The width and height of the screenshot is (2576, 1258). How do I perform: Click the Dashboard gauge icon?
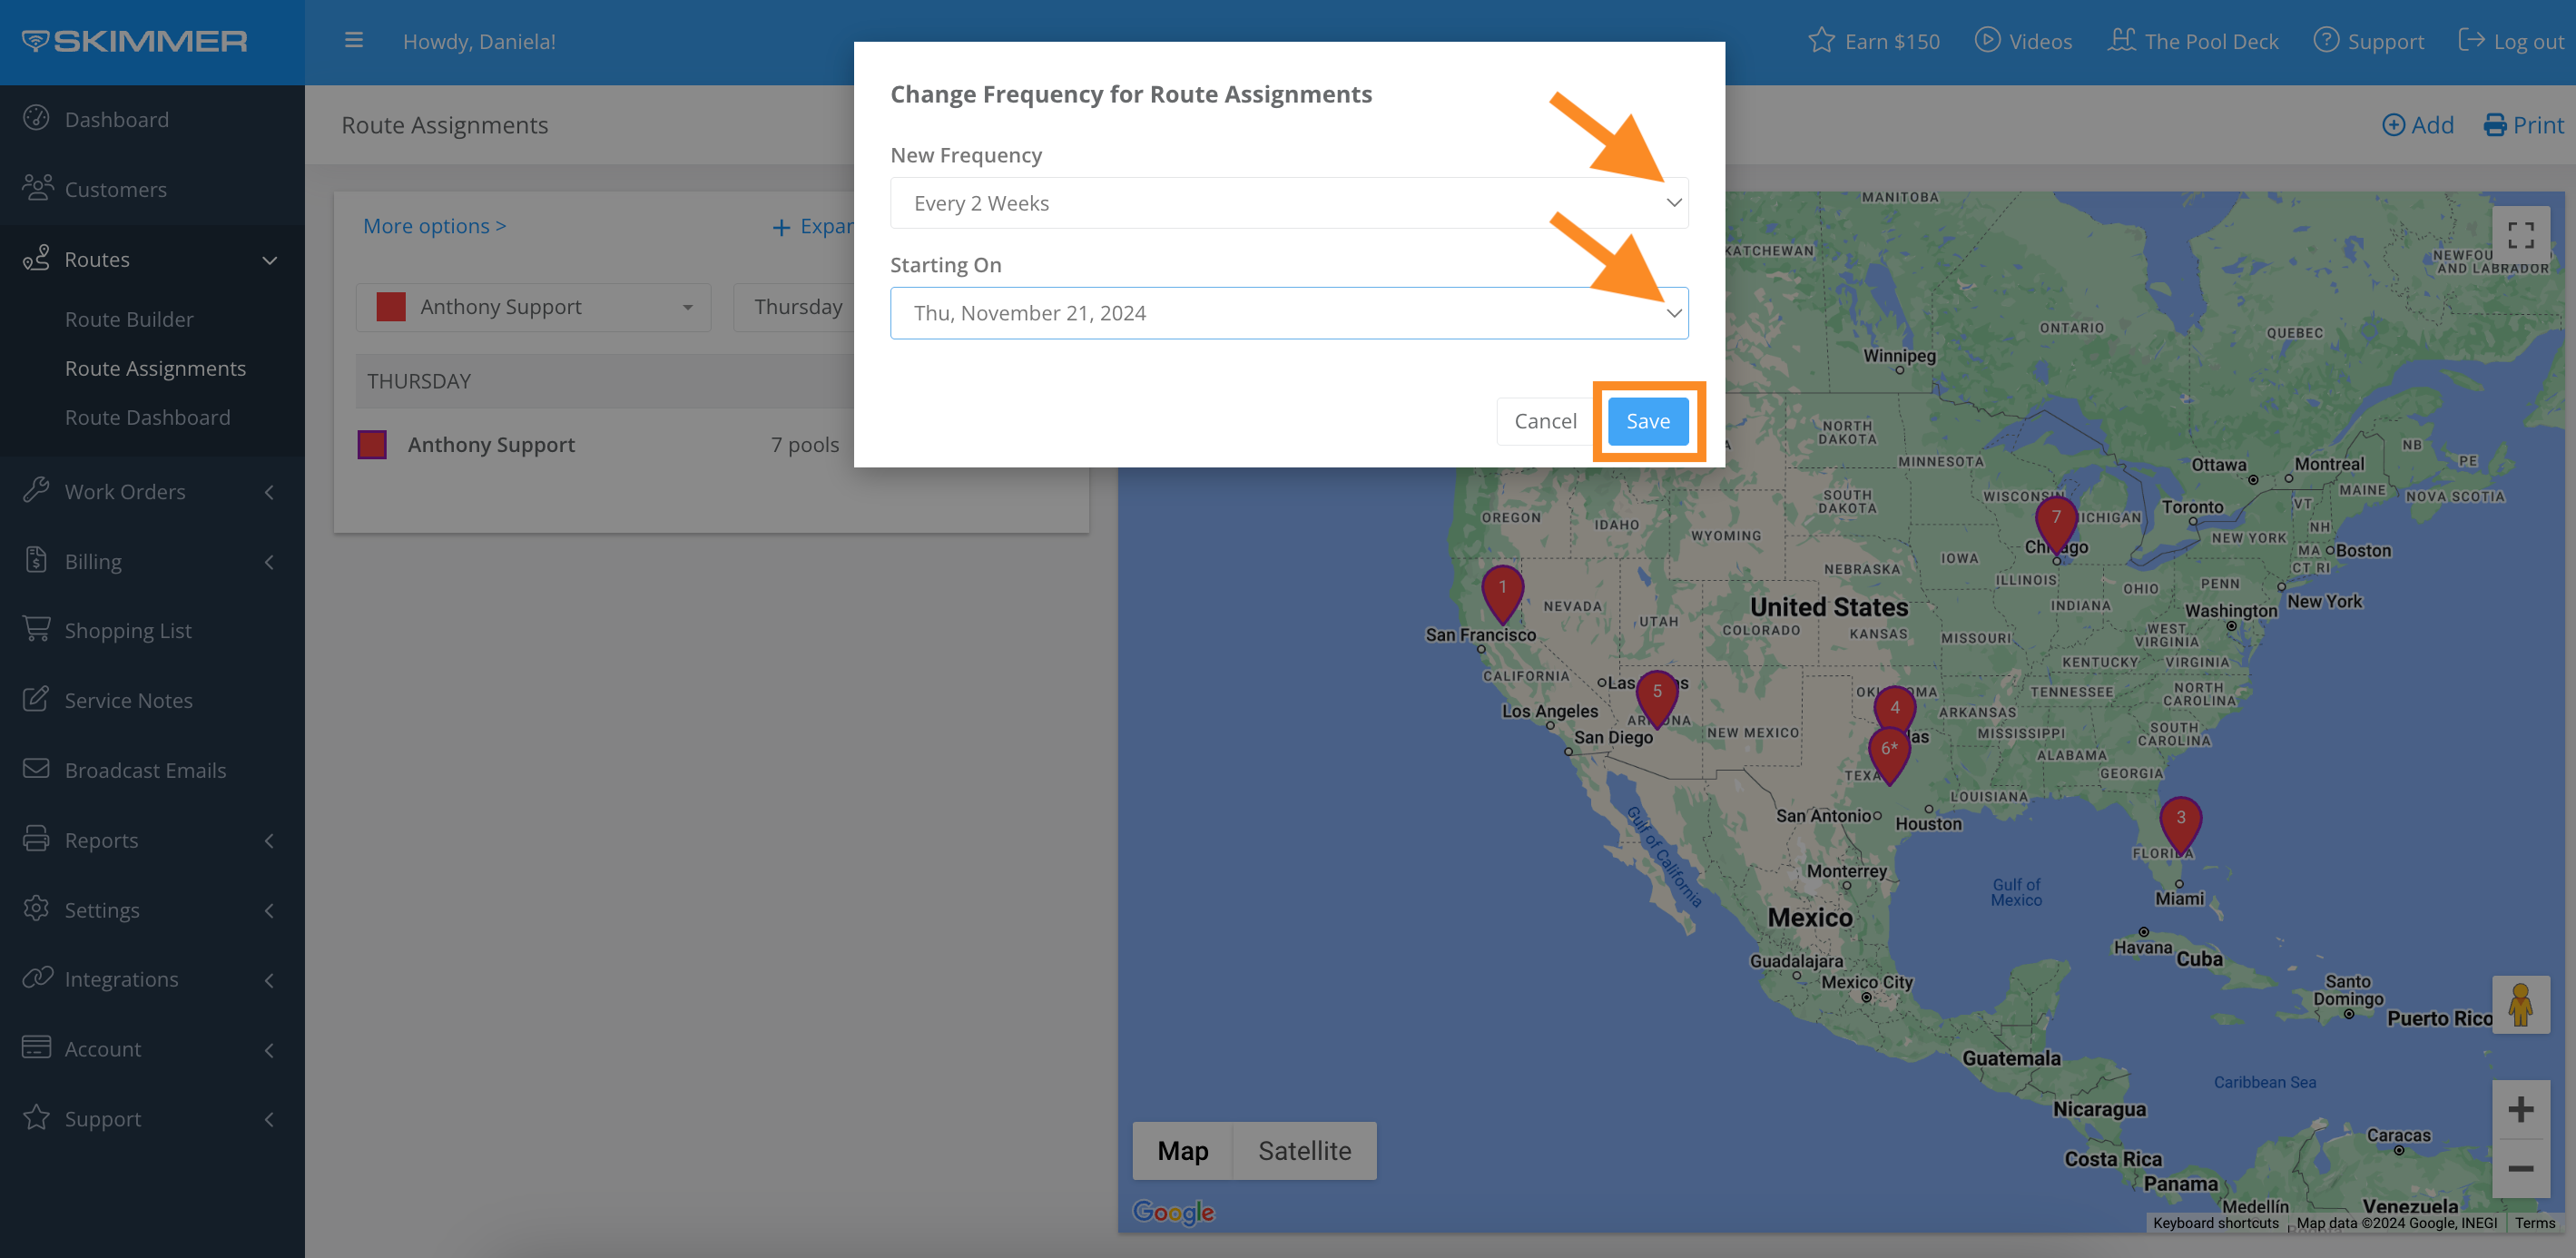[36, 118]
